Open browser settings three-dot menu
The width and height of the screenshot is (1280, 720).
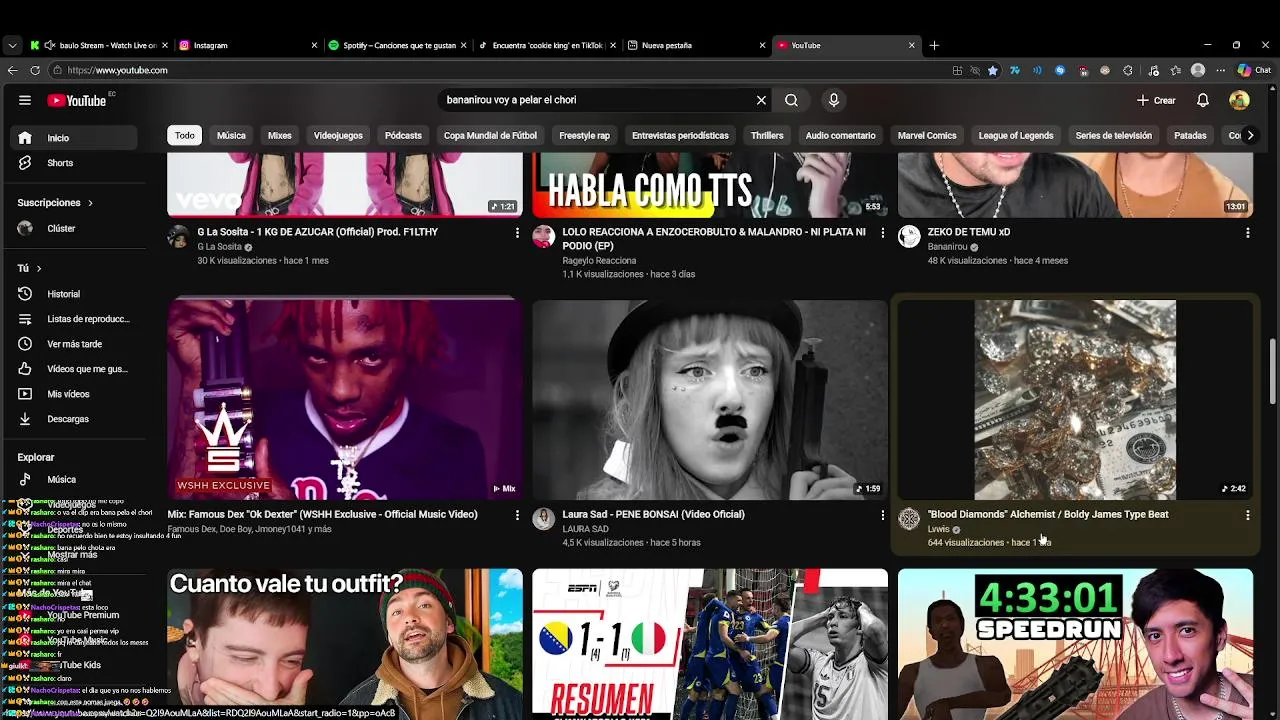[x=1220, y=71]
